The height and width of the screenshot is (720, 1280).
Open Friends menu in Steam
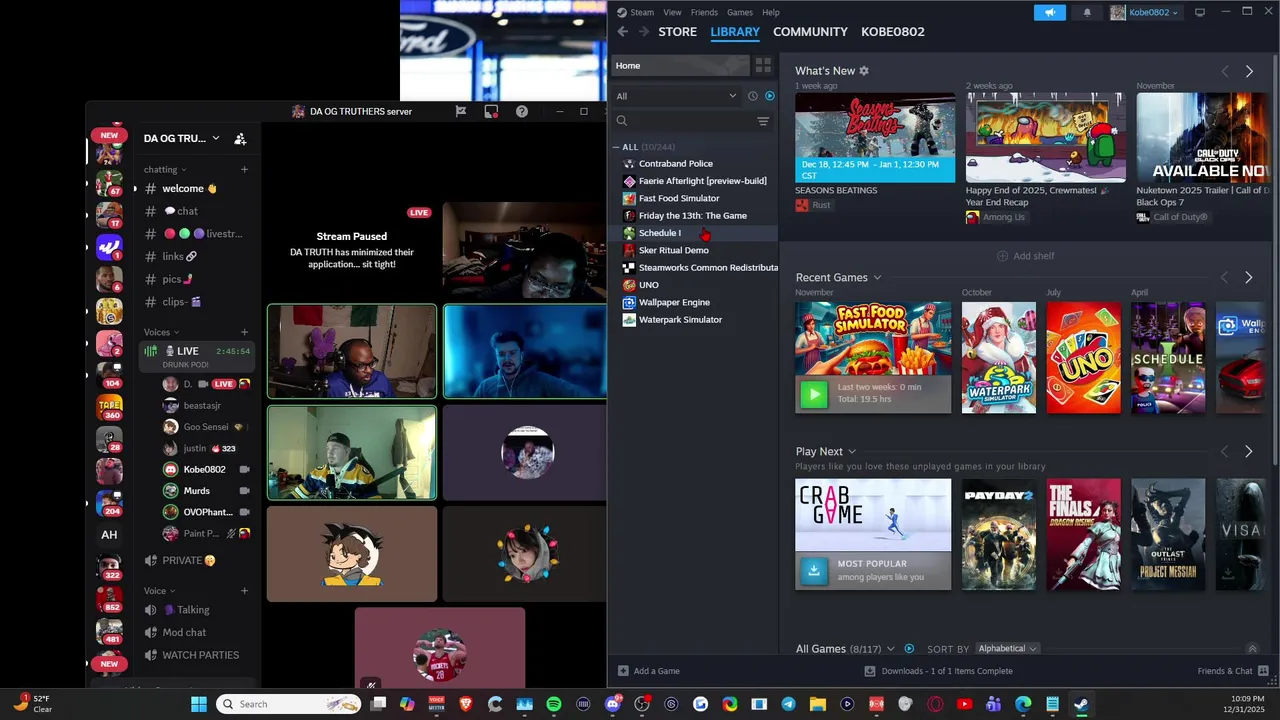click(x=704, y=12)
